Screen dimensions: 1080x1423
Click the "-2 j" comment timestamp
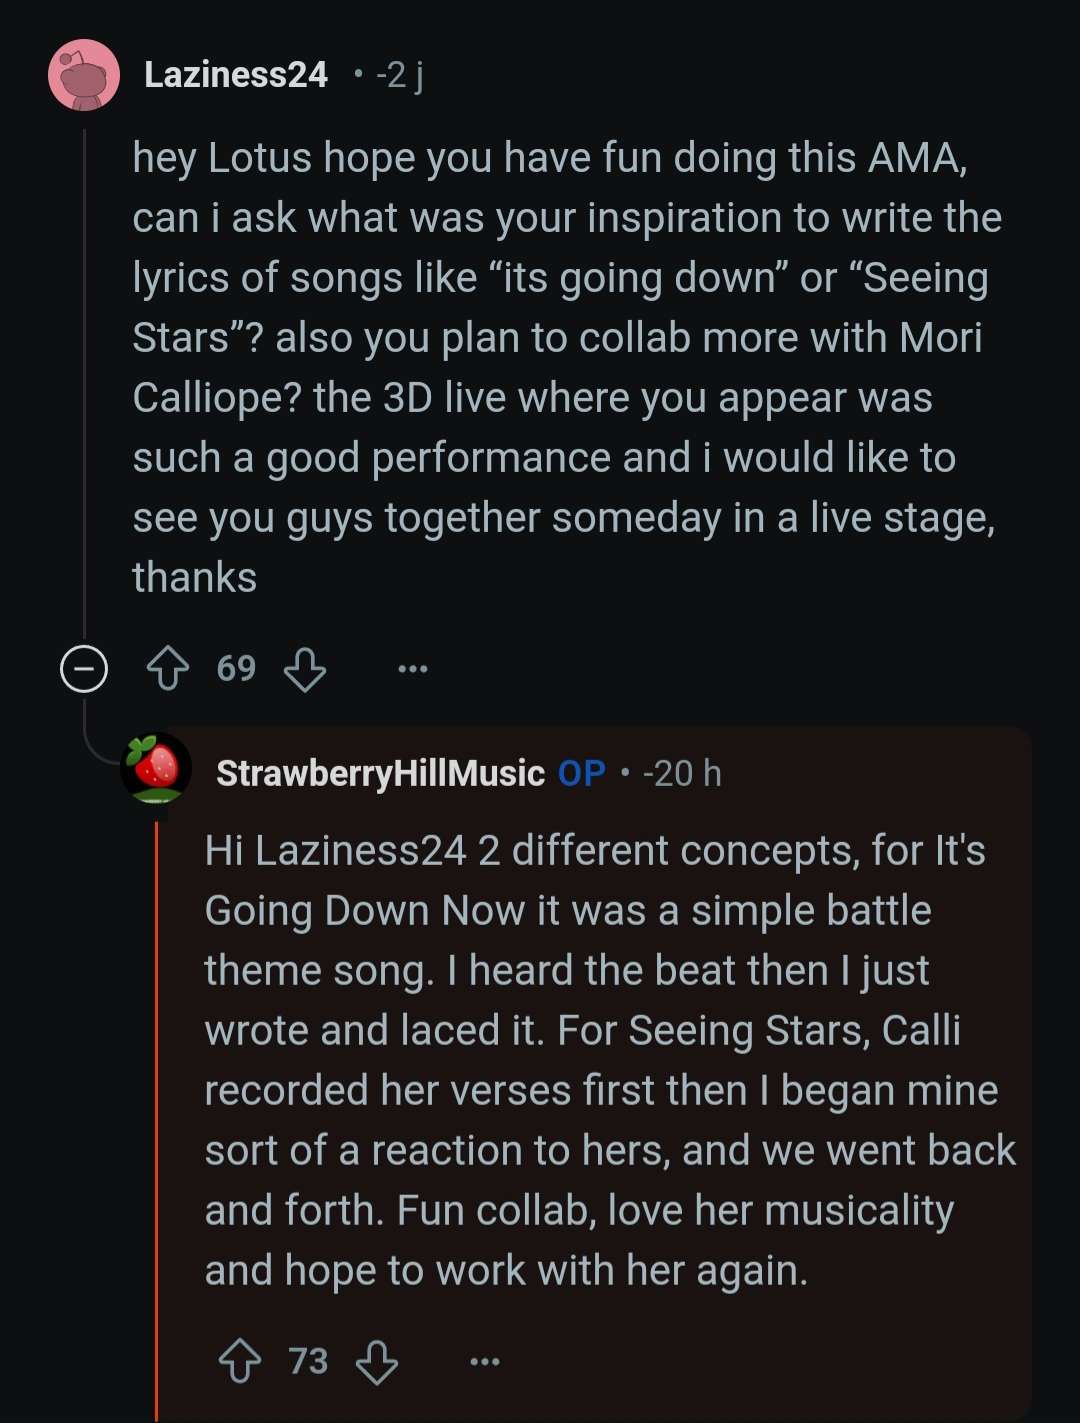[399, 75]
